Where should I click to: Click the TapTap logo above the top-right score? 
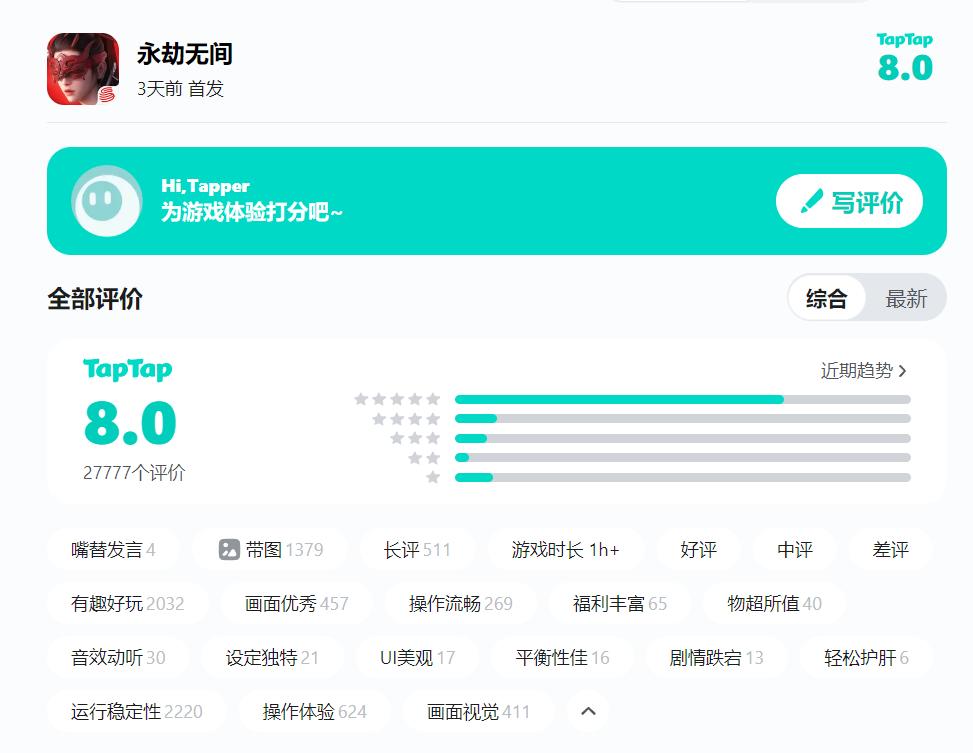[x=904, y=40]
